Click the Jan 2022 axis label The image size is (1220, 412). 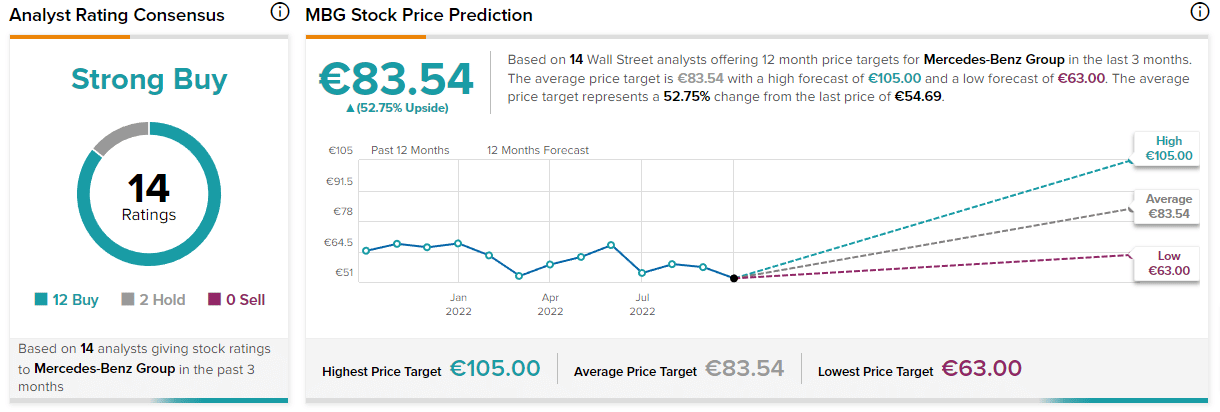(458, 304)
